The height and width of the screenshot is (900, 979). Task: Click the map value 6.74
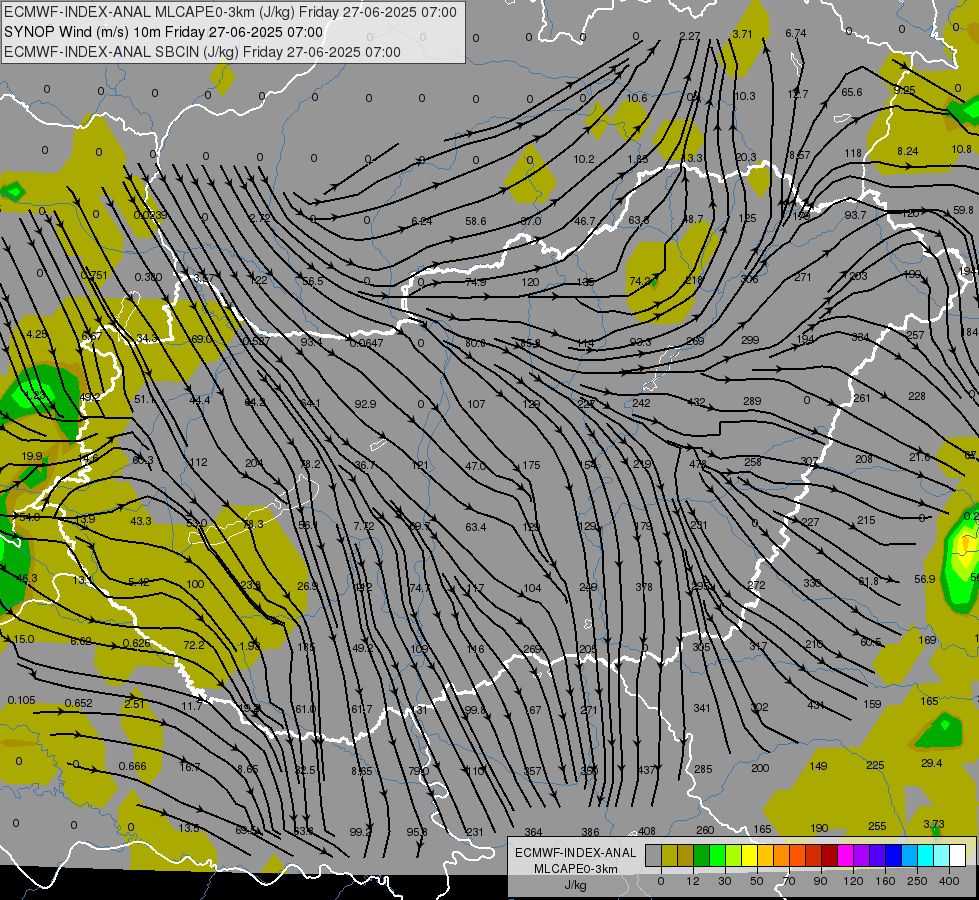click(796, 34)
